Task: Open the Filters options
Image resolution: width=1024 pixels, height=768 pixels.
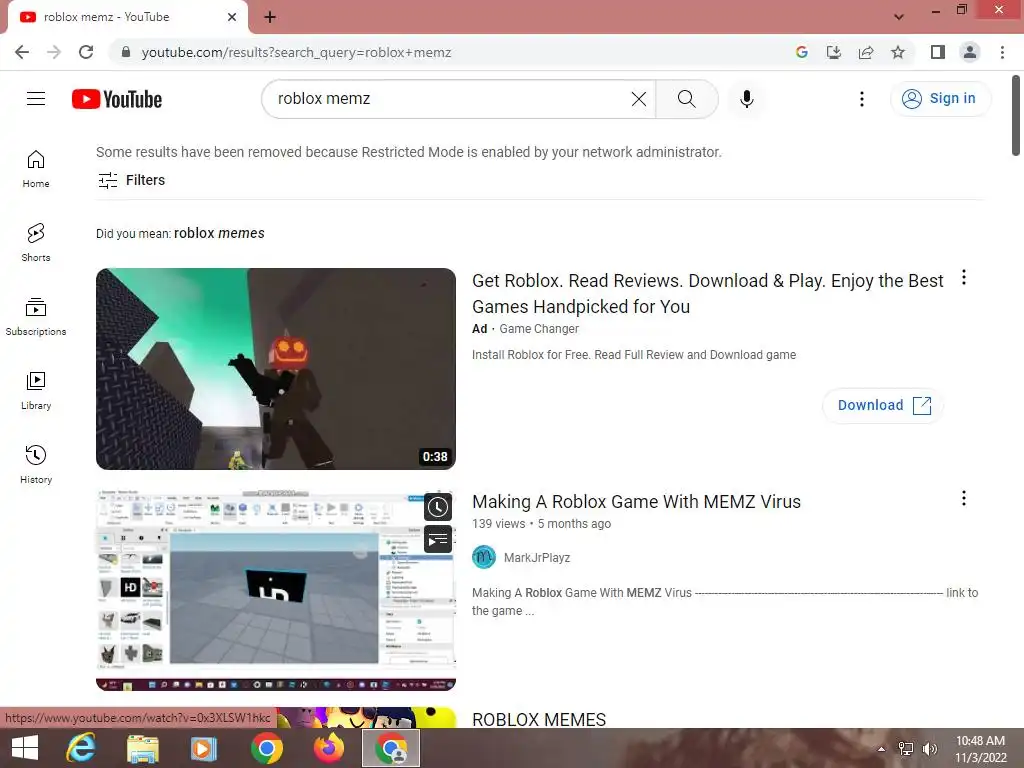Action: click(x=131, y=180)
